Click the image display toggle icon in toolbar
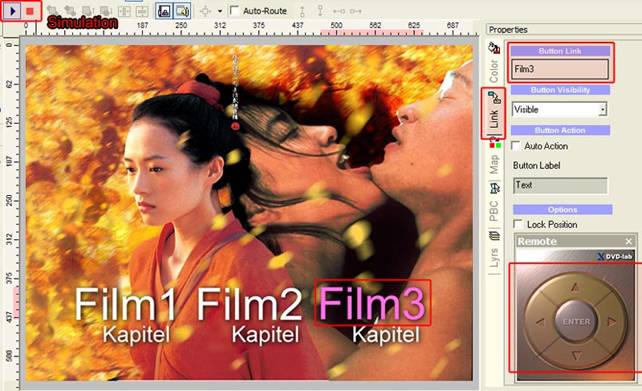The image size is (642, 391). [x=164, y=11]
